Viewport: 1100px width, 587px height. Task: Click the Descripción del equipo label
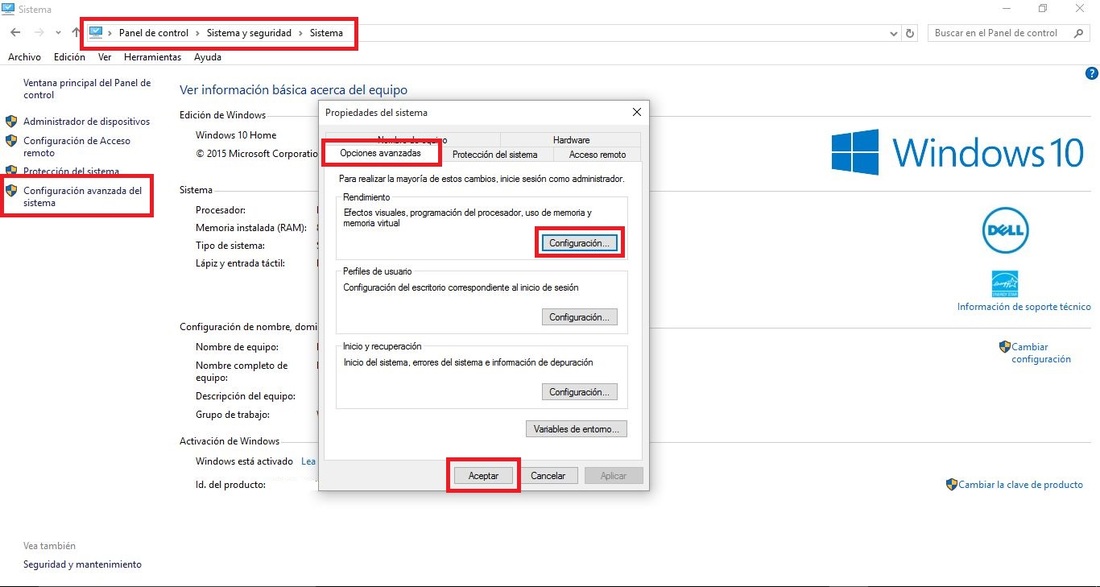[x=246, y=396]
